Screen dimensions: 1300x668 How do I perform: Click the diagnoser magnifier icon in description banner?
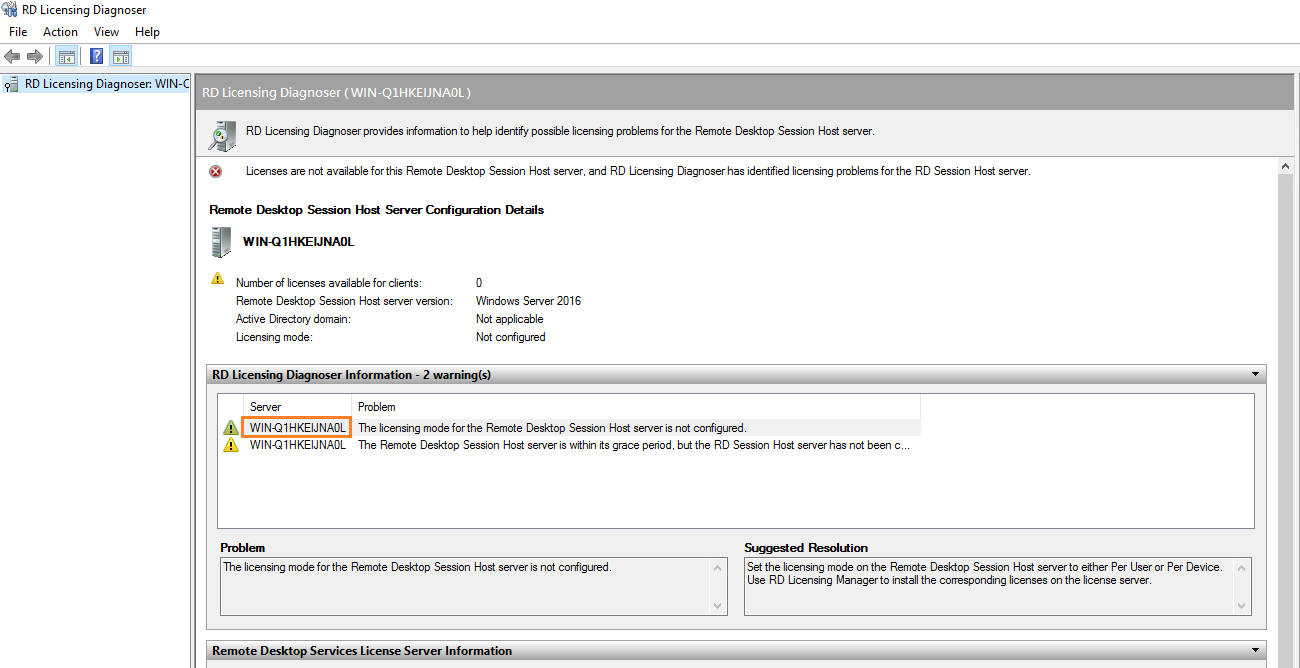(222, 134)
